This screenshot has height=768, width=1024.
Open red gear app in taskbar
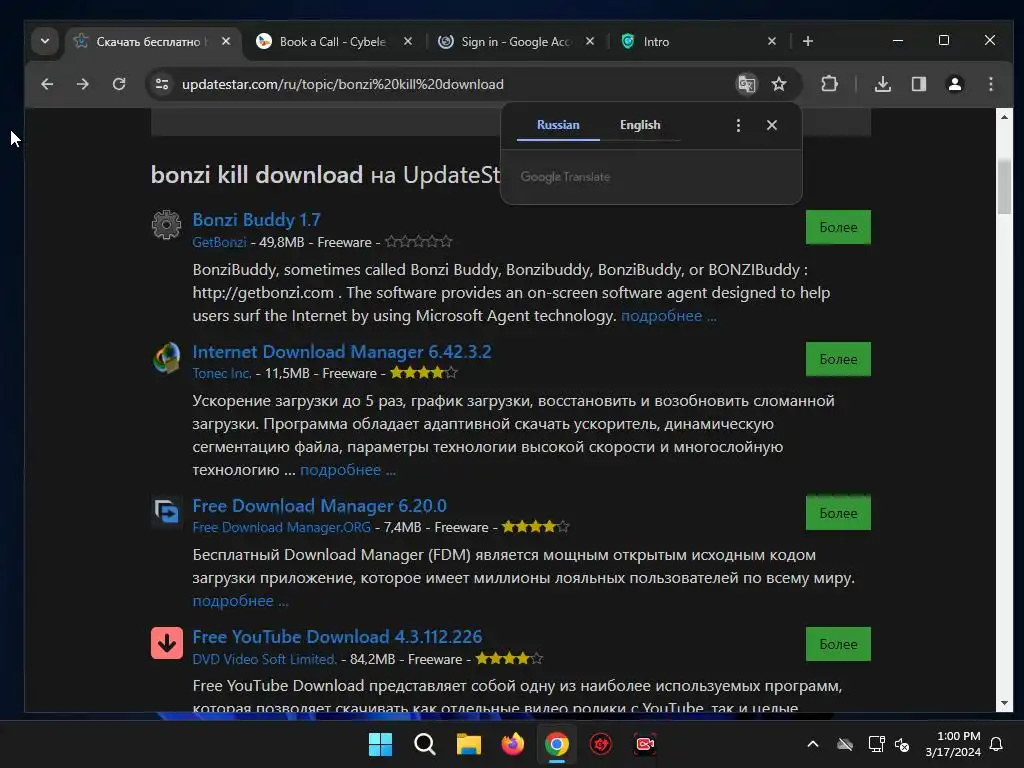[601, 744]
